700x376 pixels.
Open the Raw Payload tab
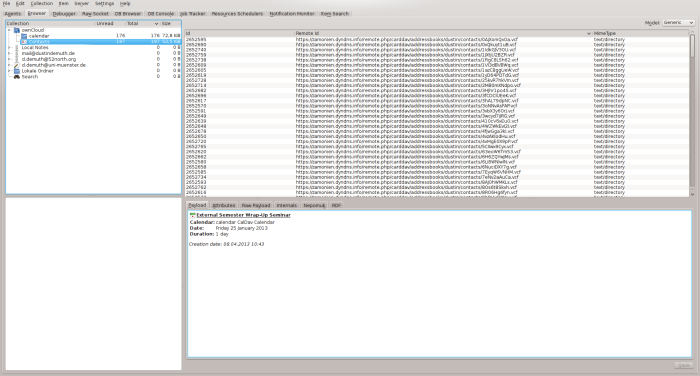coord(256,205)
